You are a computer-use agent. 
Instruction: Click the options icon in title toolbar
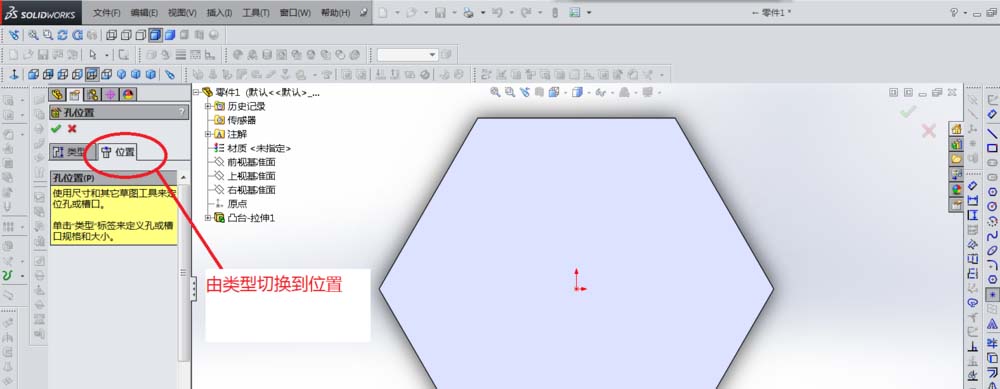coord(574,12)
